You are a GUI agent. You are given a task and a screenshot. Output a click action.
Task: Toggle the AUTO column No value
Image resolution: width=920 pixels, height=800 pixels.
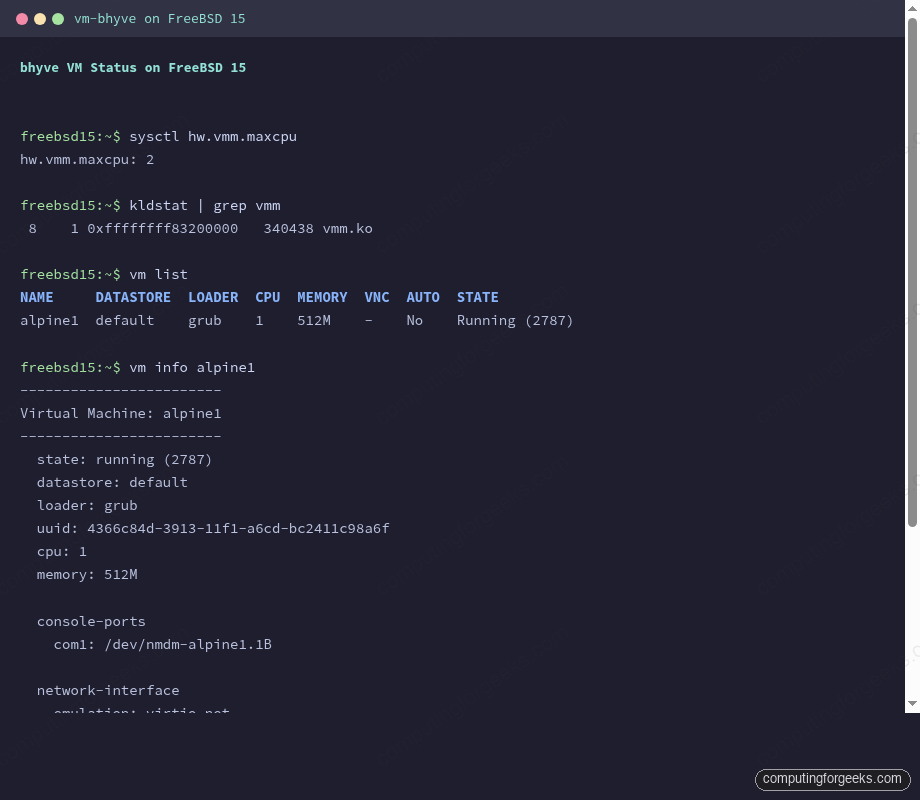point(414,320)
